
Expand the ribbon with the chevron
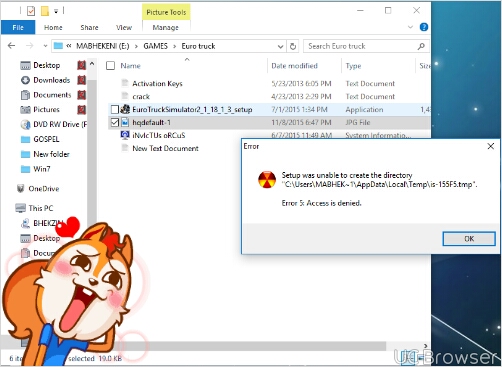[410, 27]
